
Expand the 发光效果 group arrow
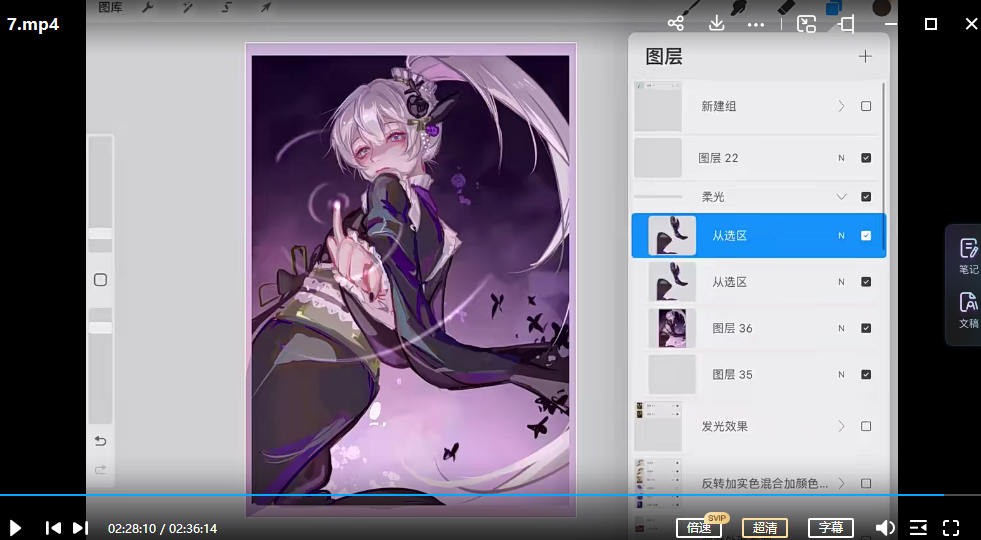pos(841,426)
